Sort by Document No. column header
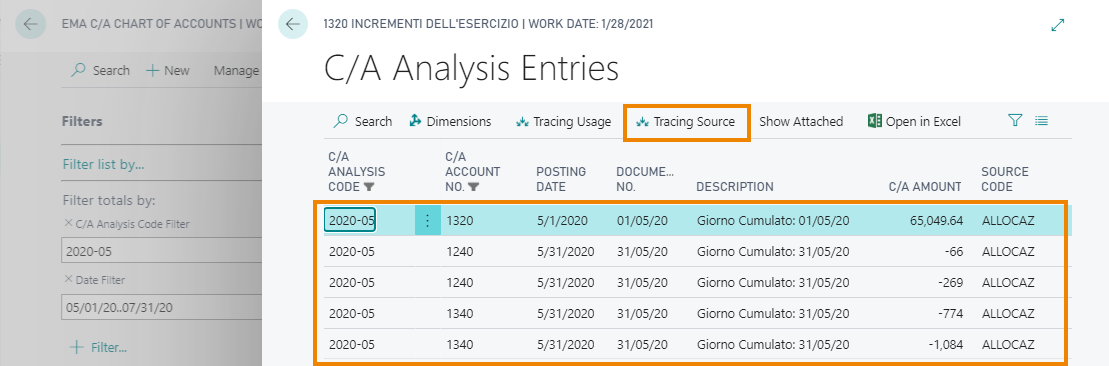This screenshot has height=366, width=1109. [x=644, y=179]
